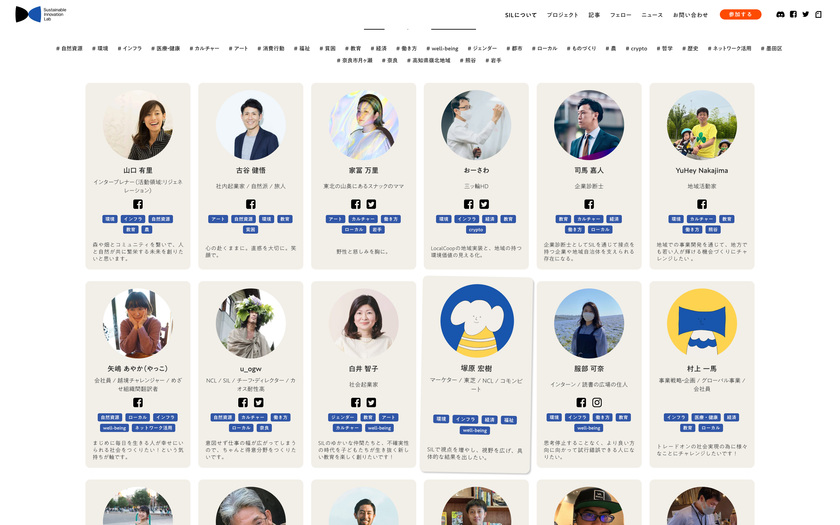This screenshot has width=840, height=525.
Task: Filter by the # 岩手 hashtag
Action: (493, 61)
